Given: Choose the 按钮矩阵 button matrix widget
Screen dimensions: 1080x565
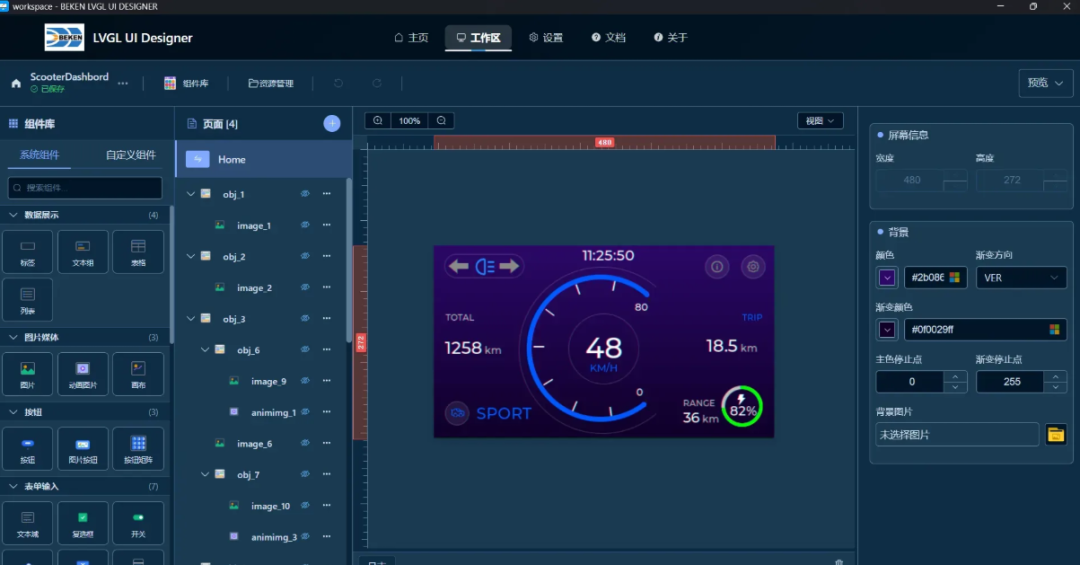Looking at the screenshot, I should click(138, 448).
